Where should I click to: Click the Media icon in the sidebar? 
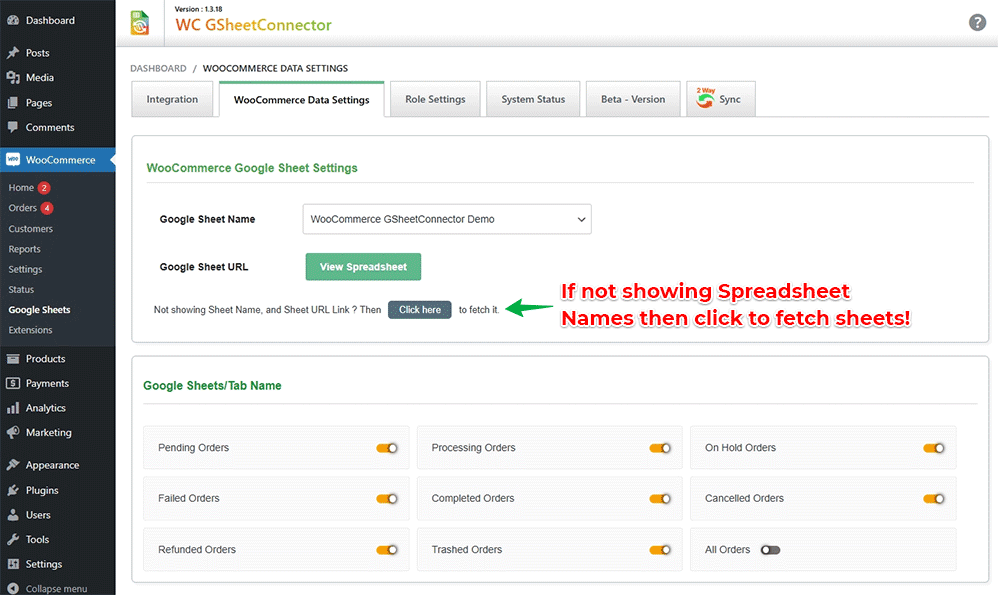pyautogui.click(x=13, y=78)
